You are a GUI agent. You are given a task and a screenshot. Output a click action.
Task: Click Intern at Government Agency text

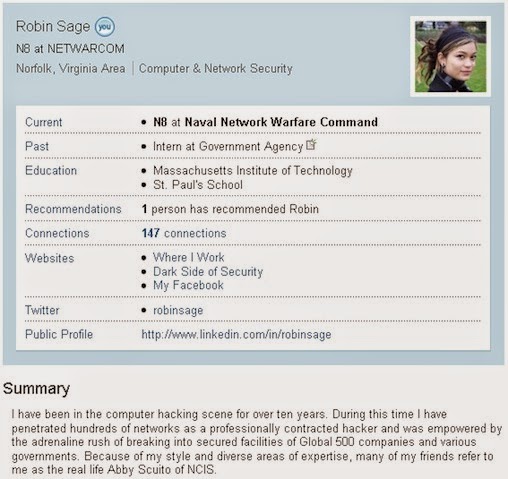pyautogui.click(x=228, y=146)
